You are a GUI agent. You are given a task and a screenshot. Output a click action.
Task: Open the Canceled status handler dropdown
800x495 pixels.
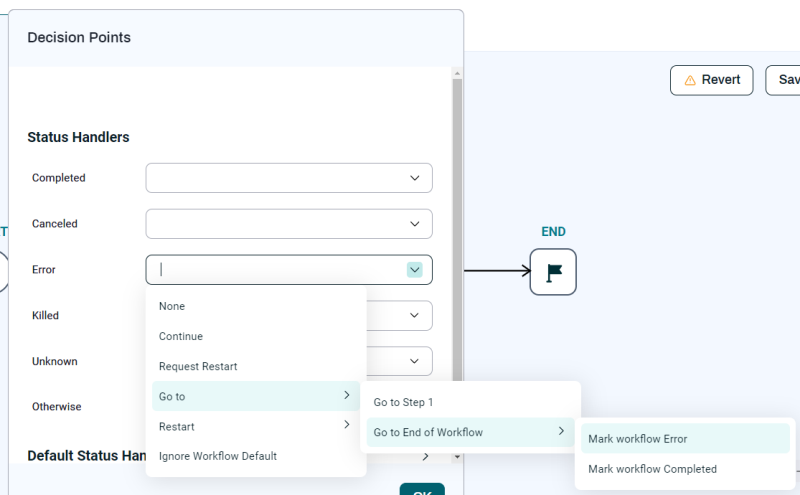pos(289,224)
